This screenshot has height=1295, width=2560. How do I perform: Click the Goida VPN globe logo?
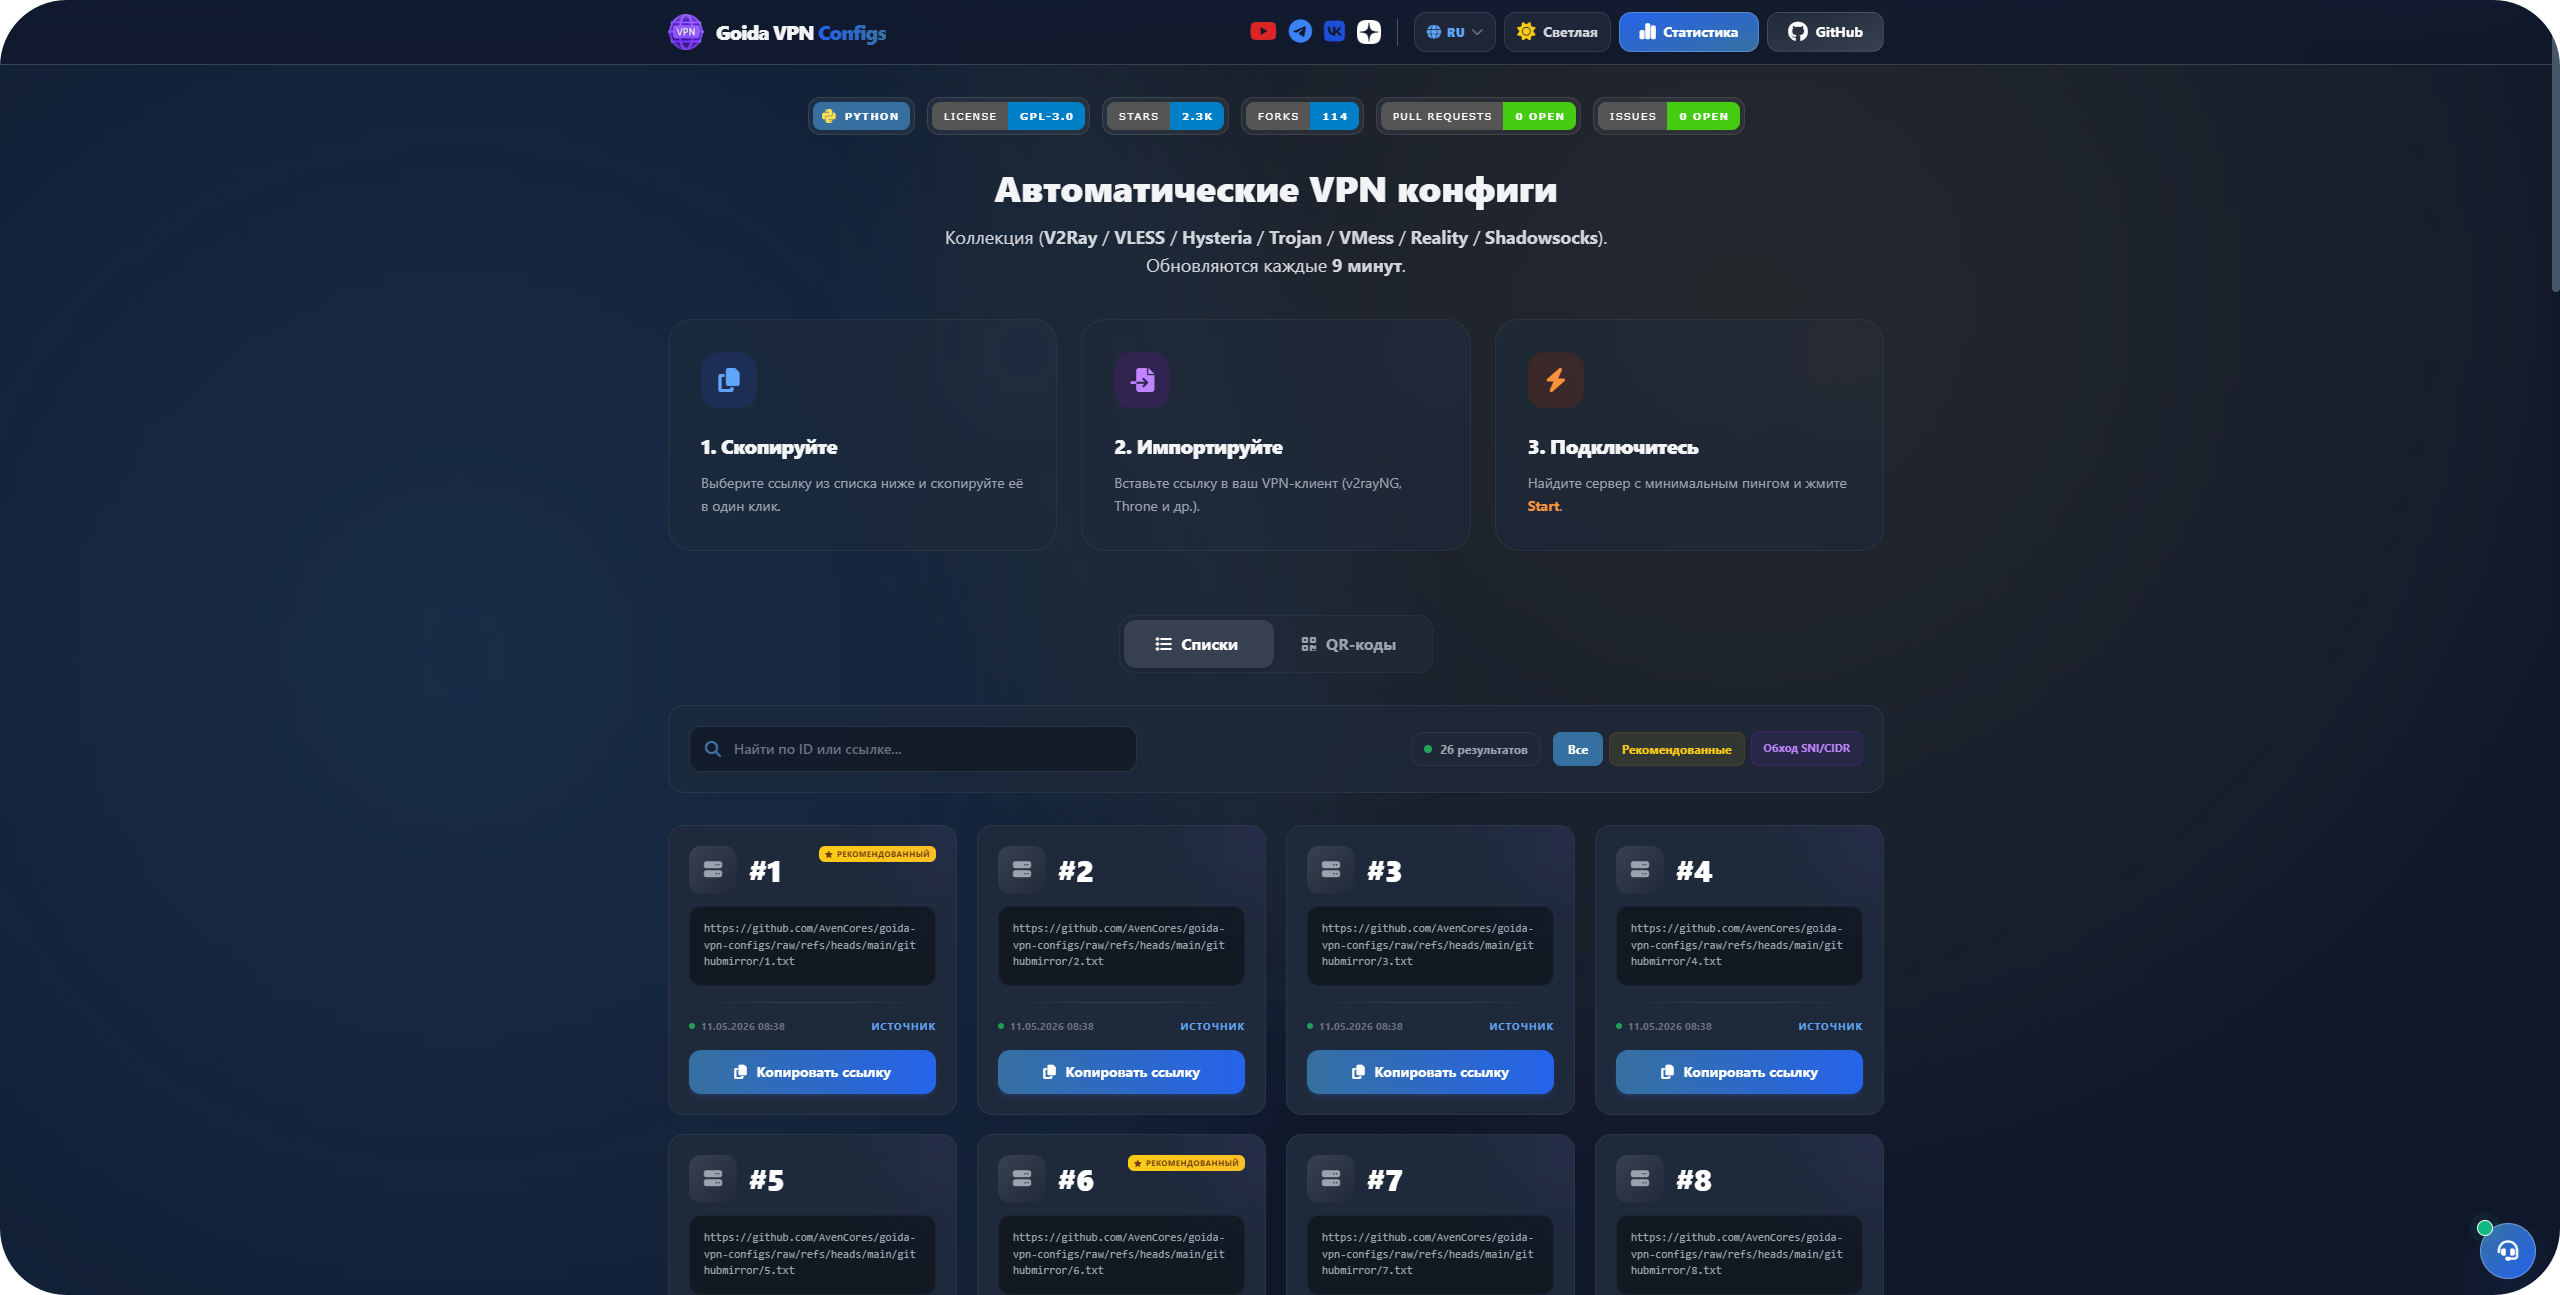click(x=686, y=32)
